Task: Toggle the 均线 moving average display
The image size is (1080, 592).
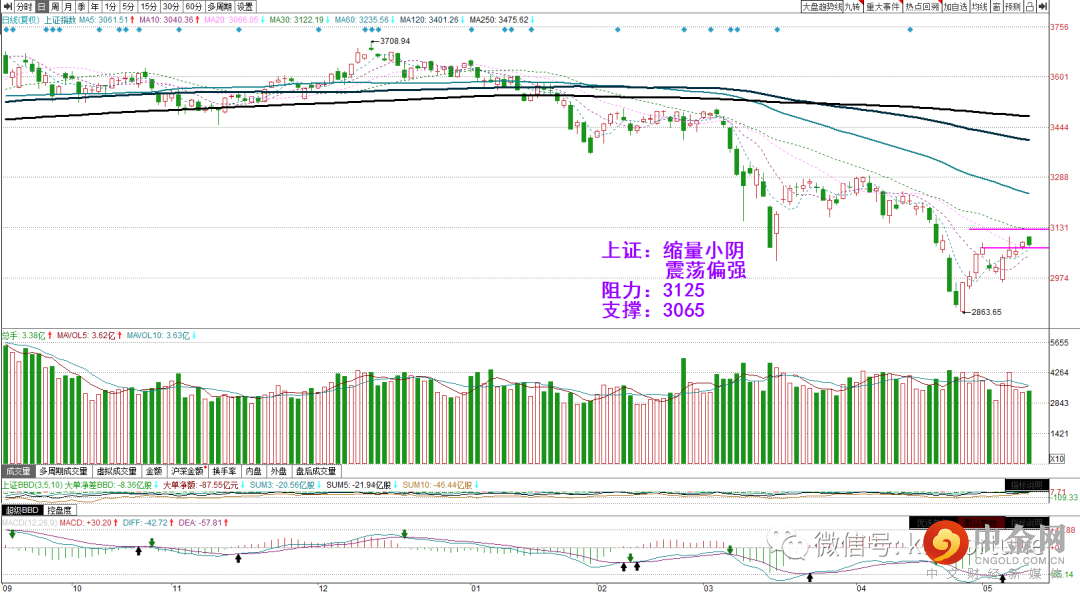Action: coord(979,6)
